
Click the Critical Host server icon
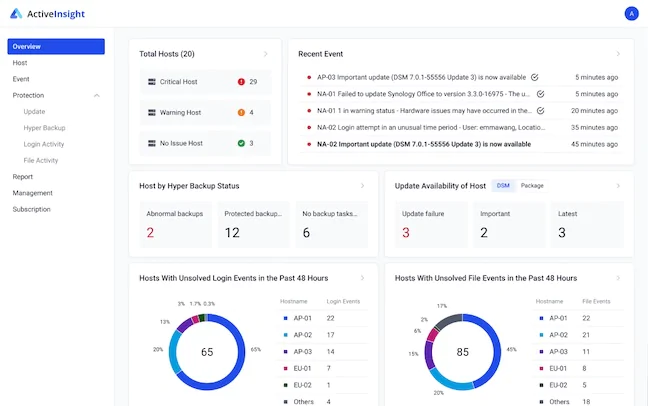(x=152, y=82)
